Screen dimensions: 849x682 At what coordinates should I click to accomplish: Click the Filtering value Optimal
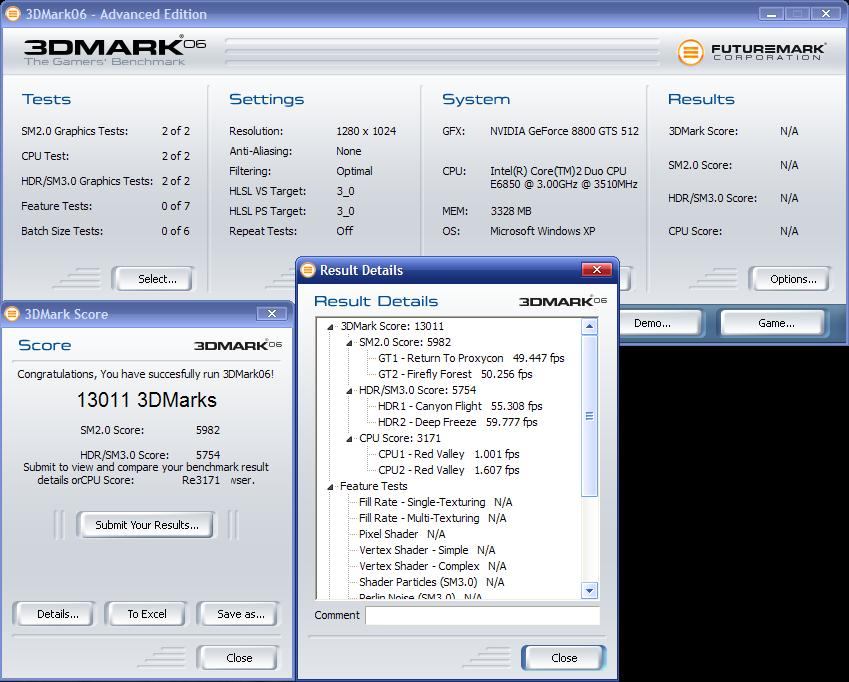354,171
